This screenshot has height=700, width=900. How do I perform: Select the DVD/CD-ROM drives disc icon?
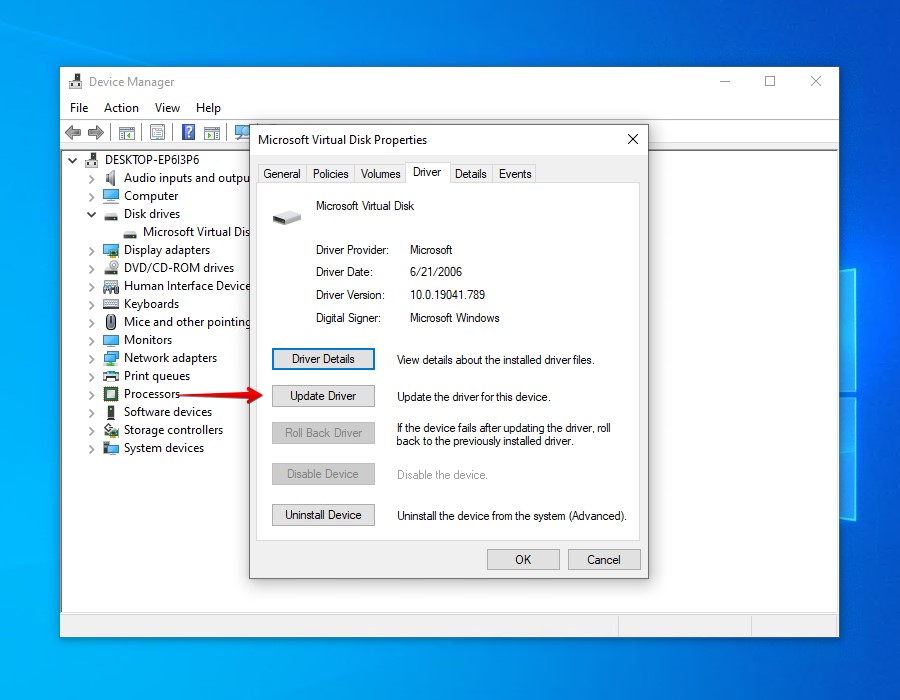[x=111, y=268]
